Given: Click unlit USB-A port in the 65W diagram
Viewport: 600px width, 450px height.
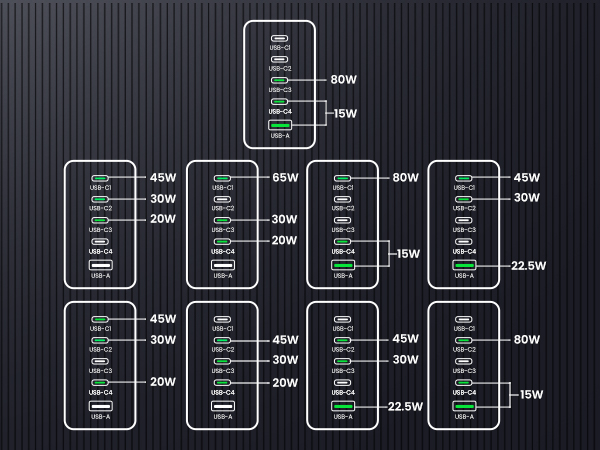Looking at the screenshot, I should pos(223,265).
